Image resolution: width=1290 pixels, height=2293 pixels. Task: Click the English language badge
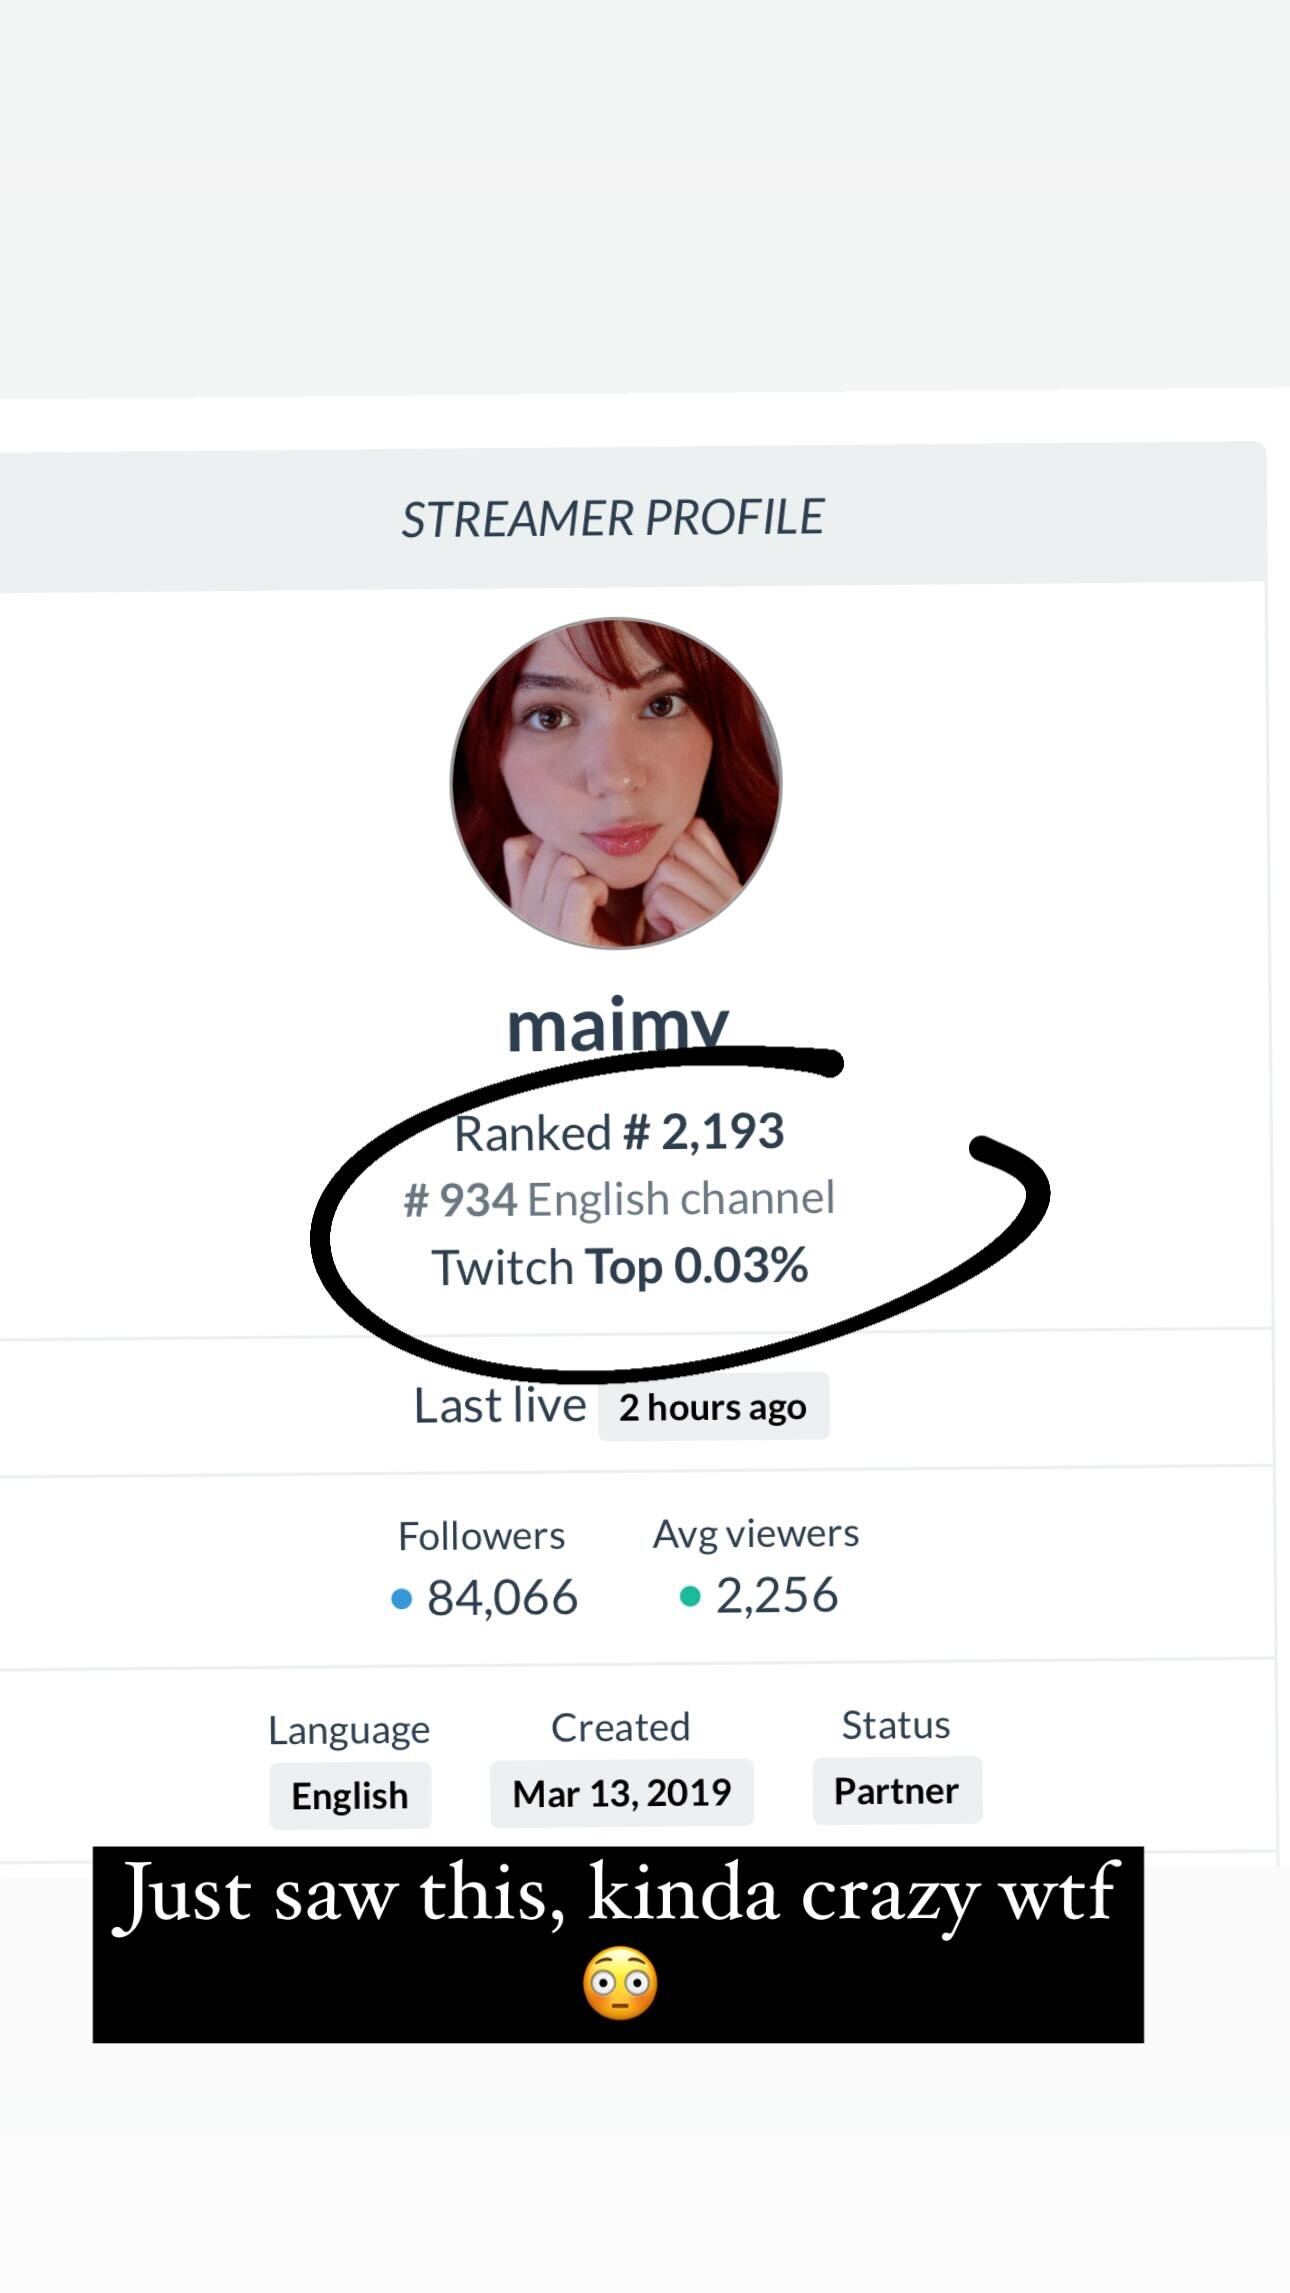point(350,1796)
